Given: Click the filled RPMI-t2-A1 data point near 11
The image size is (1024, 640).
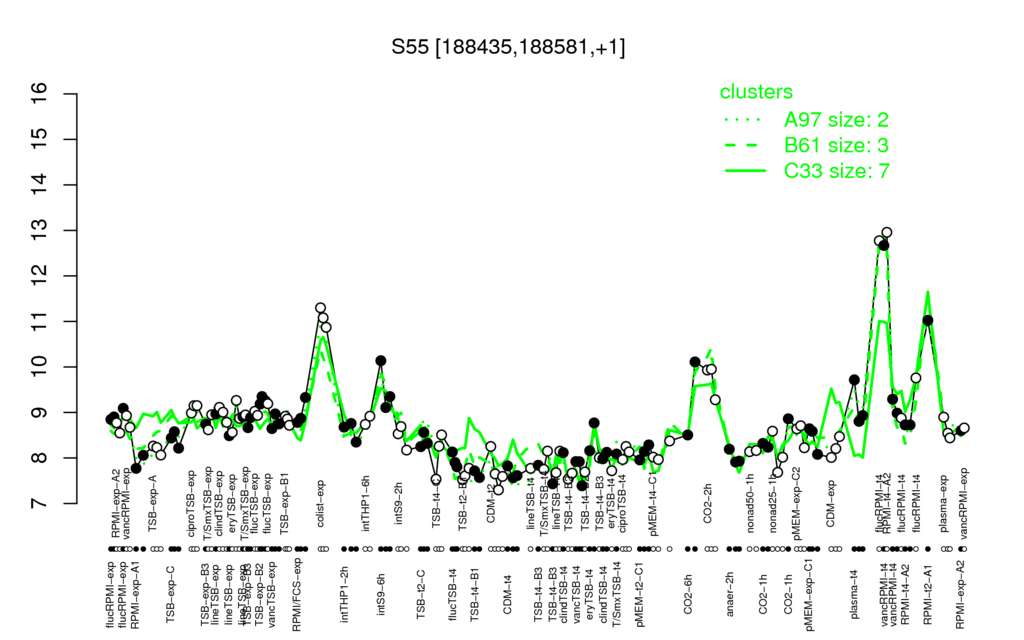Looking at the screenshot, I should (x=928, y=320).
